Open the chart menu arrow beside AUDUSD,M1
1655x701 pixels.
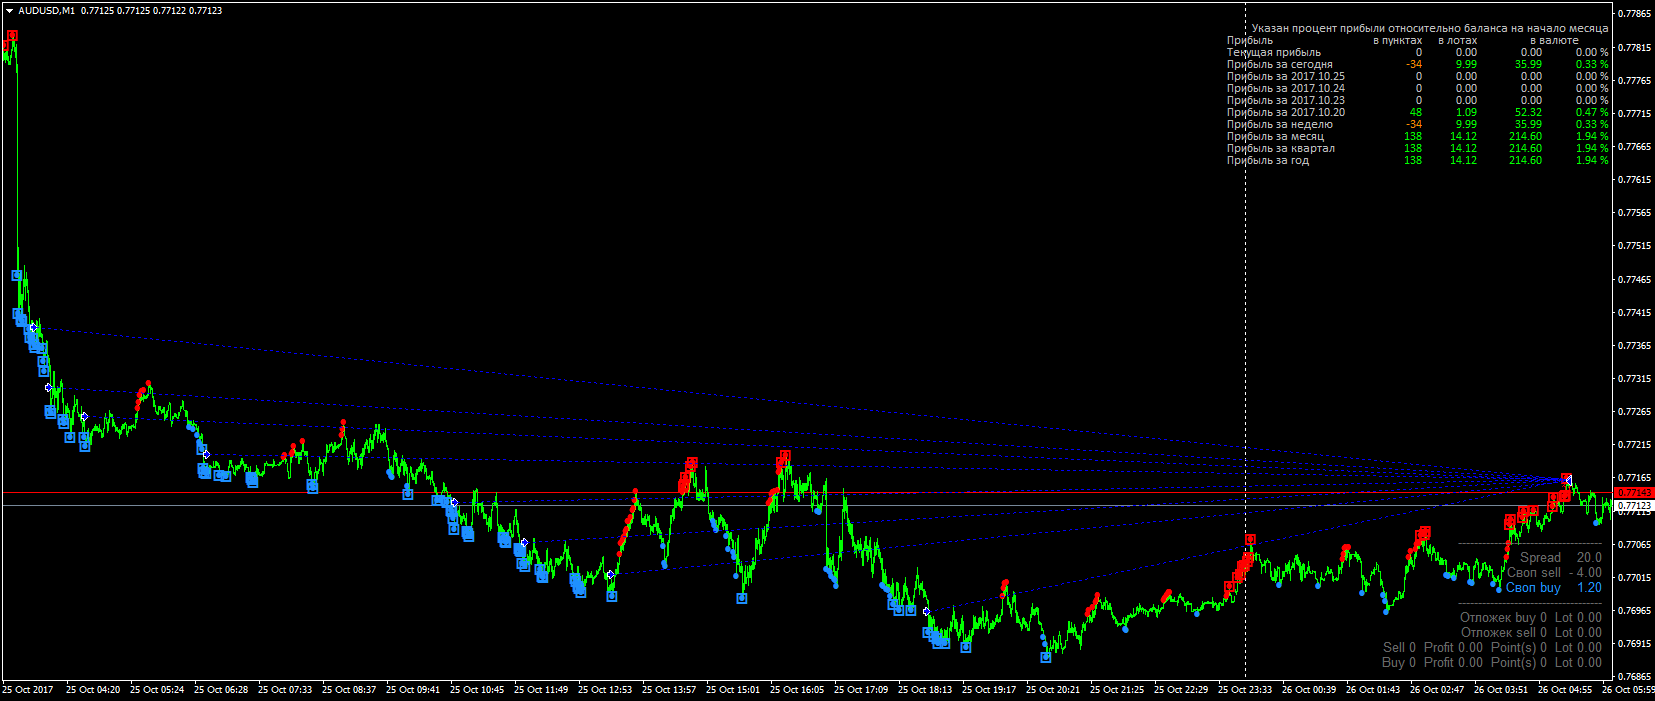tap(9, 11)
